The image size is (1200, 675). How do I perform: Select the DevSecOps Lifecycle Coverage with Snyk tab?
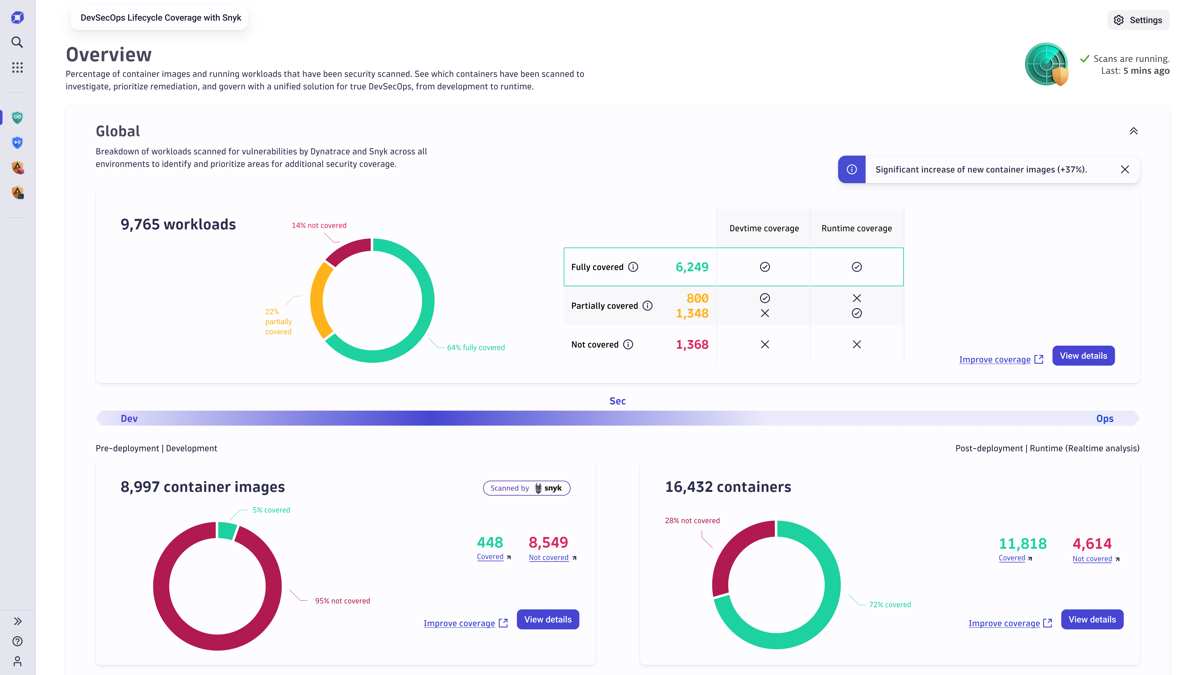161,18
